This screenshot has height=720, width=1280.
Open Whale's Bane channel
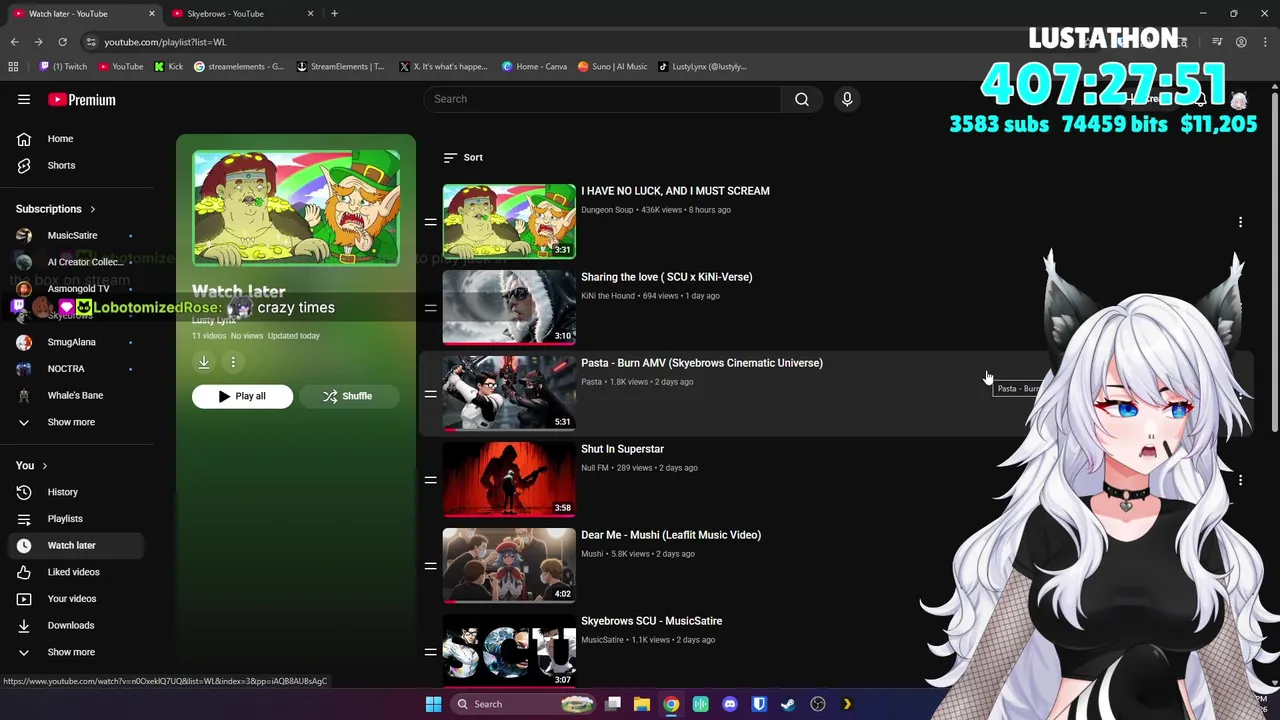pos(76,395)
